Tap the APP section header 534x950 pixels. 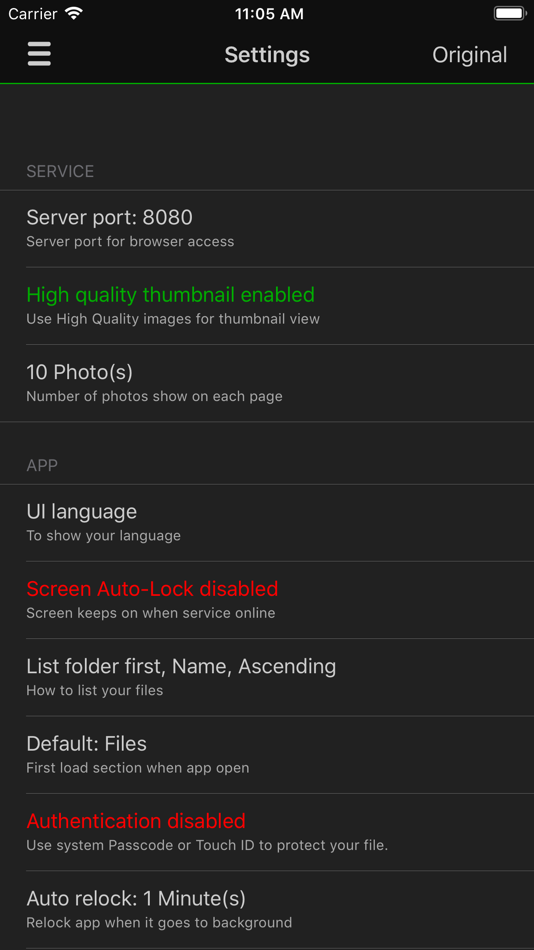click(42, 465)
